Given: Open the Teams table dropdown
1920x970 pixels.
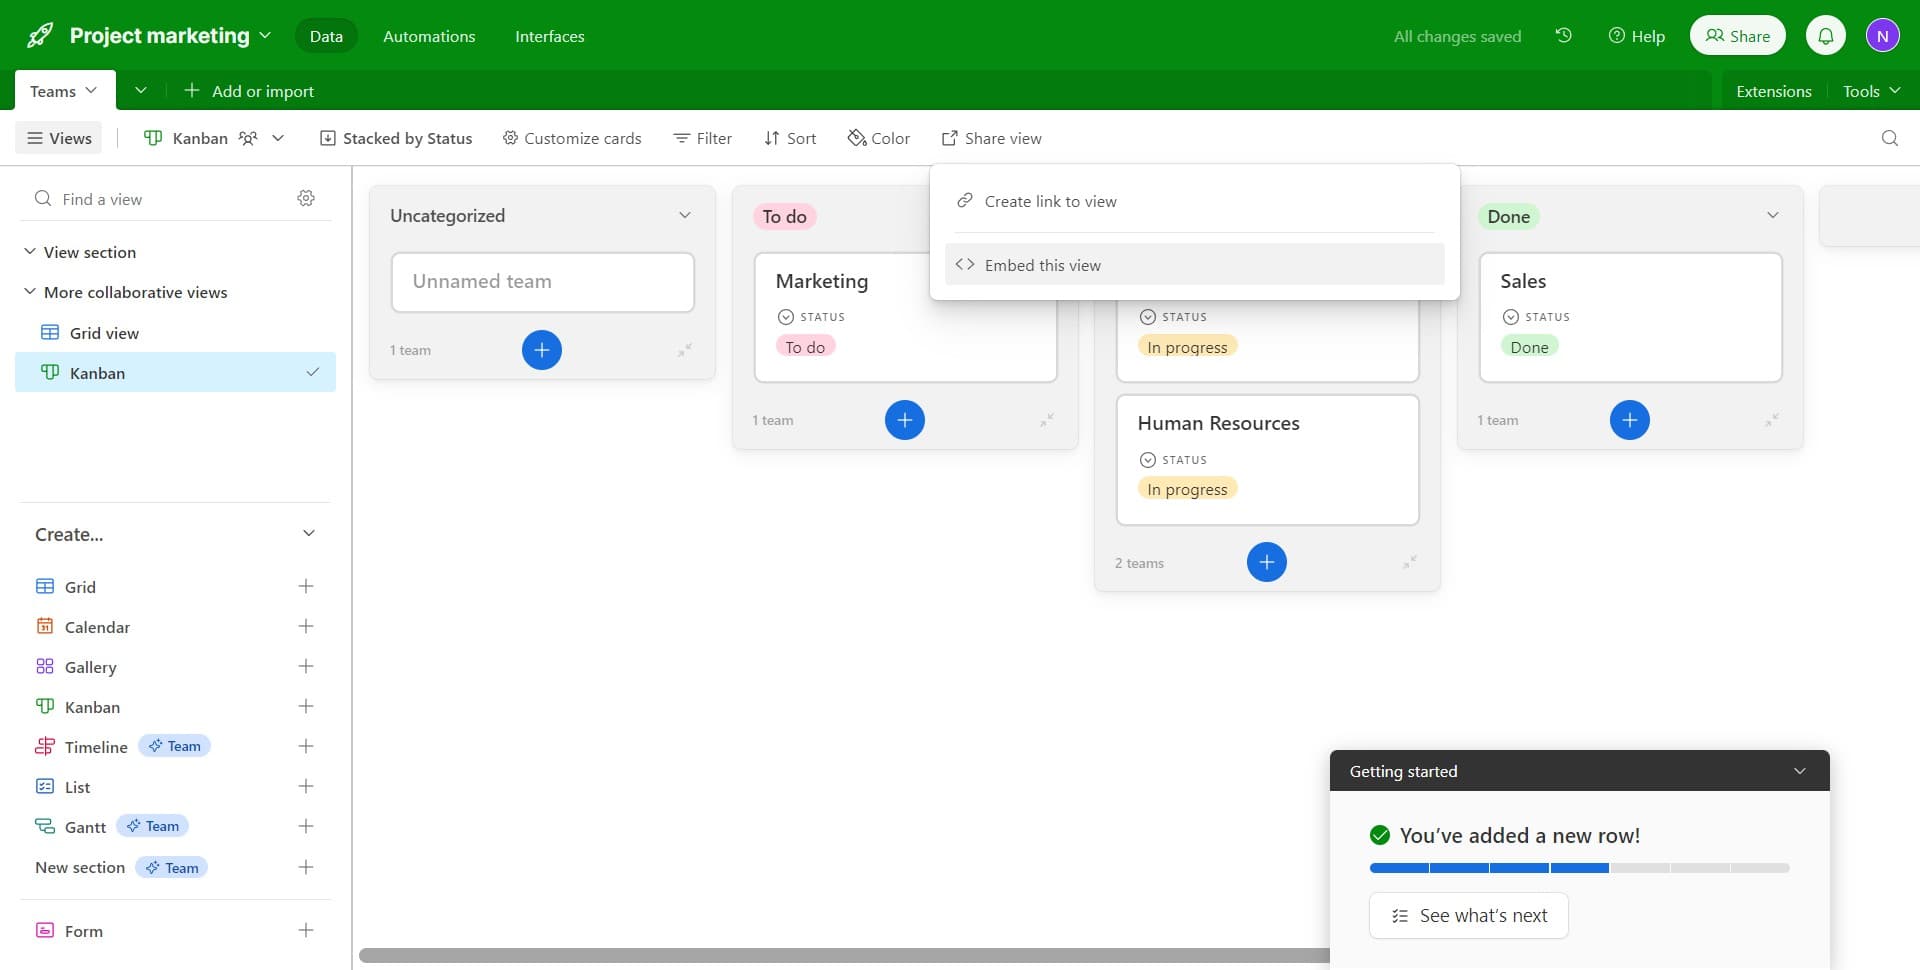Looking at the screenshot, I should tap(63, 90).
